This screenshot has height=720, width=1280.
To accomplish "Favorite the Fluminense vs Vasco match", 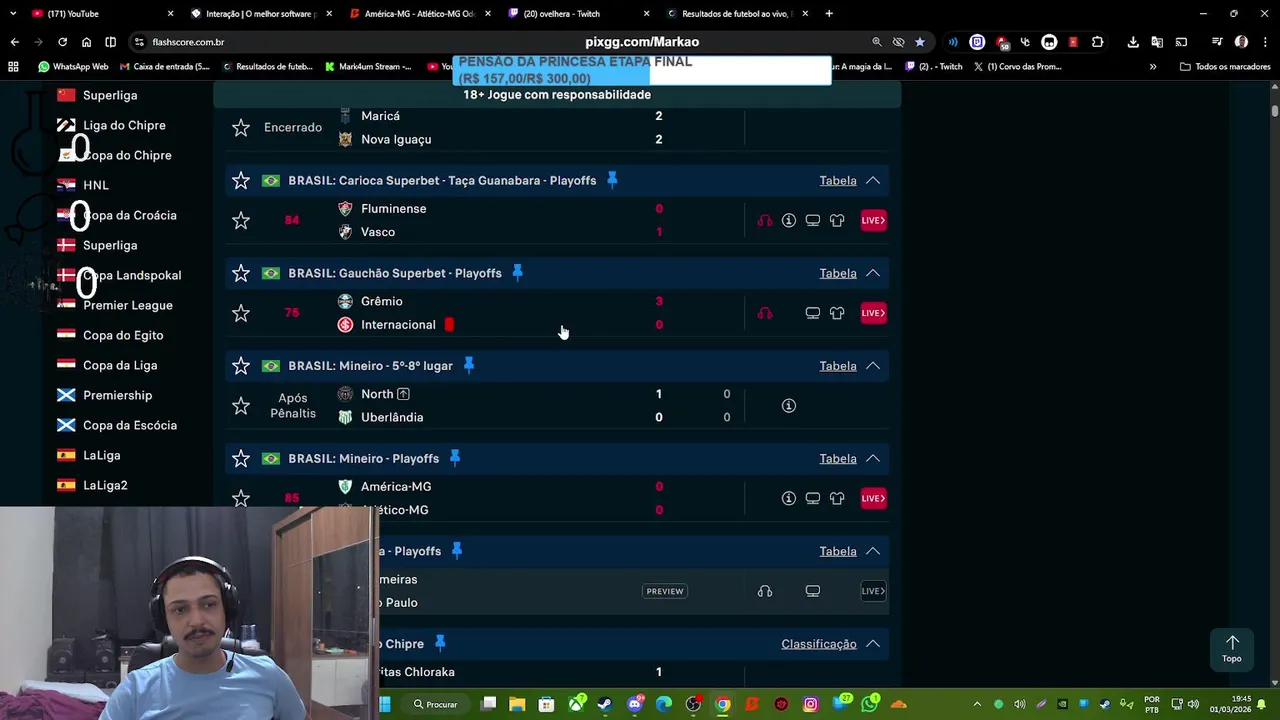I will click(x=241, y=220).
